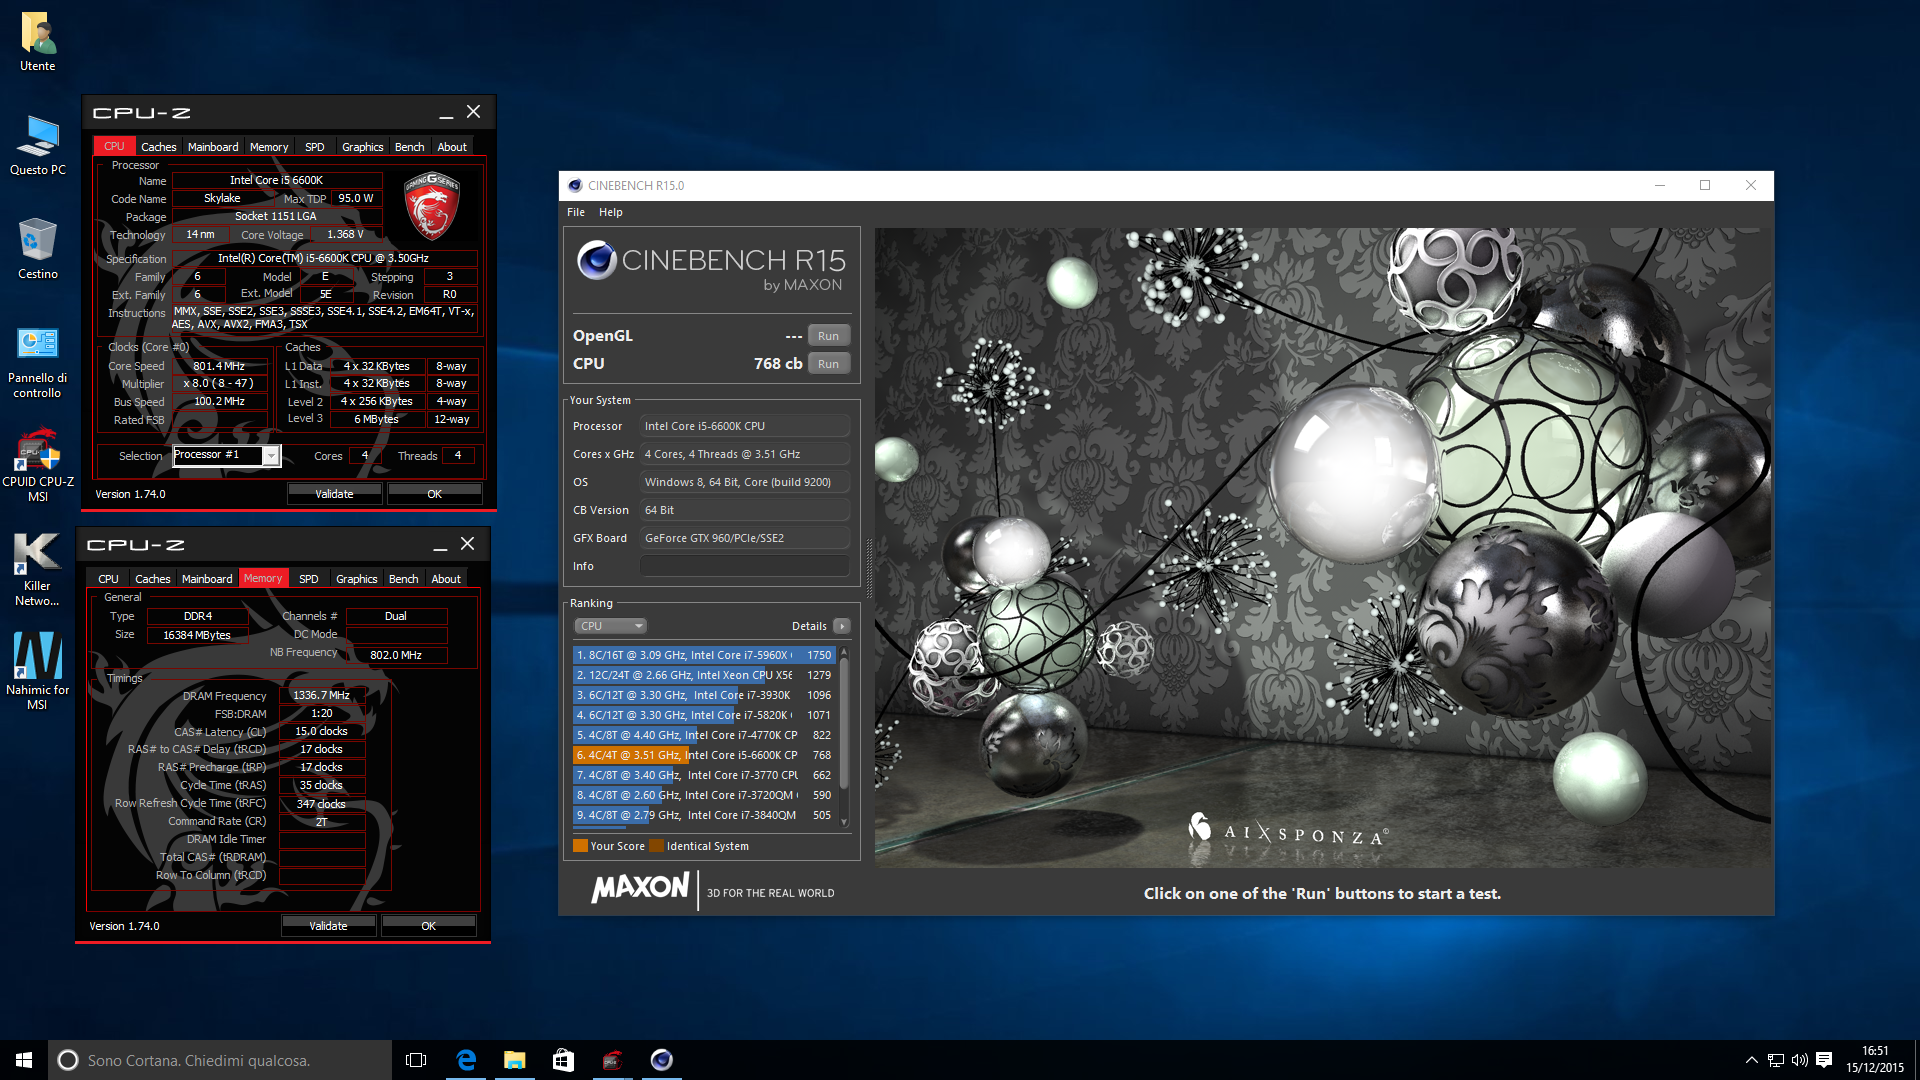Click the Cinebench R15 logo sphere
This screenshot has width=1920, height=1080.
click(596, 260)
